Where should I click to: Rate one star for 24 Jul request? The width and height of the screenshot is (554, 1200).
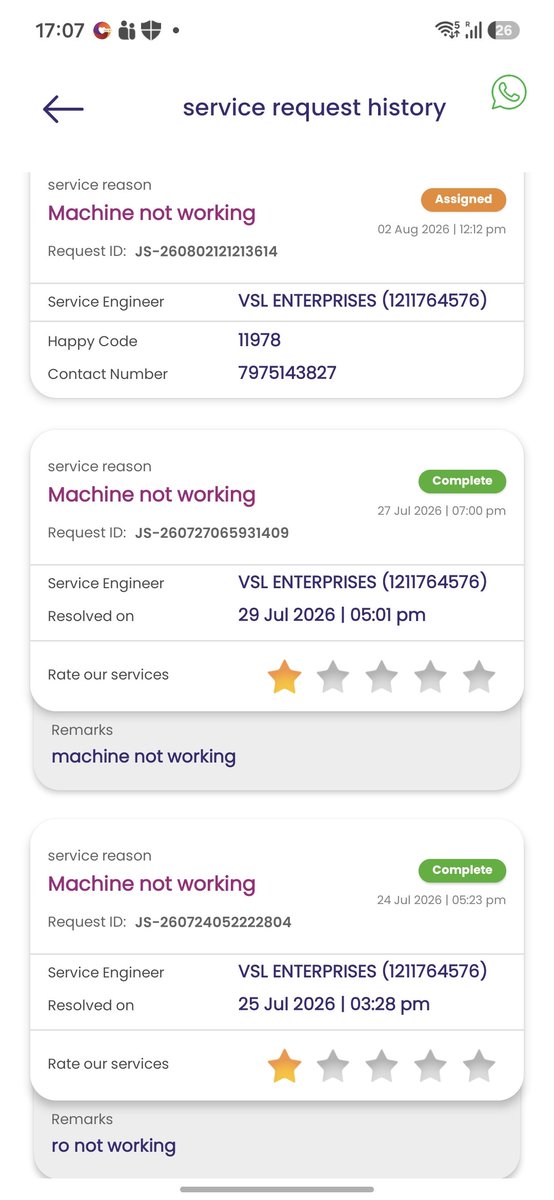[x=284, y=1066]
